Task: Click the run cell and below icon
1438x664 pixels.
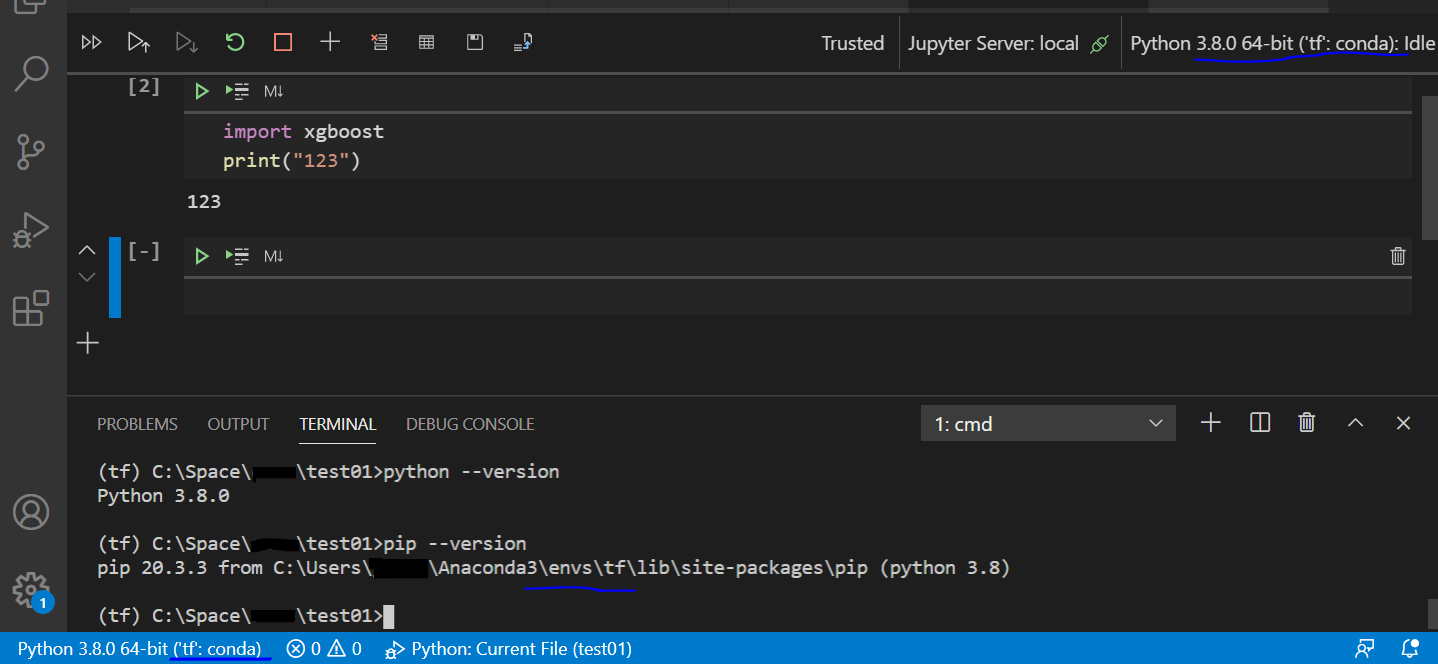Action: coord(186,42)
